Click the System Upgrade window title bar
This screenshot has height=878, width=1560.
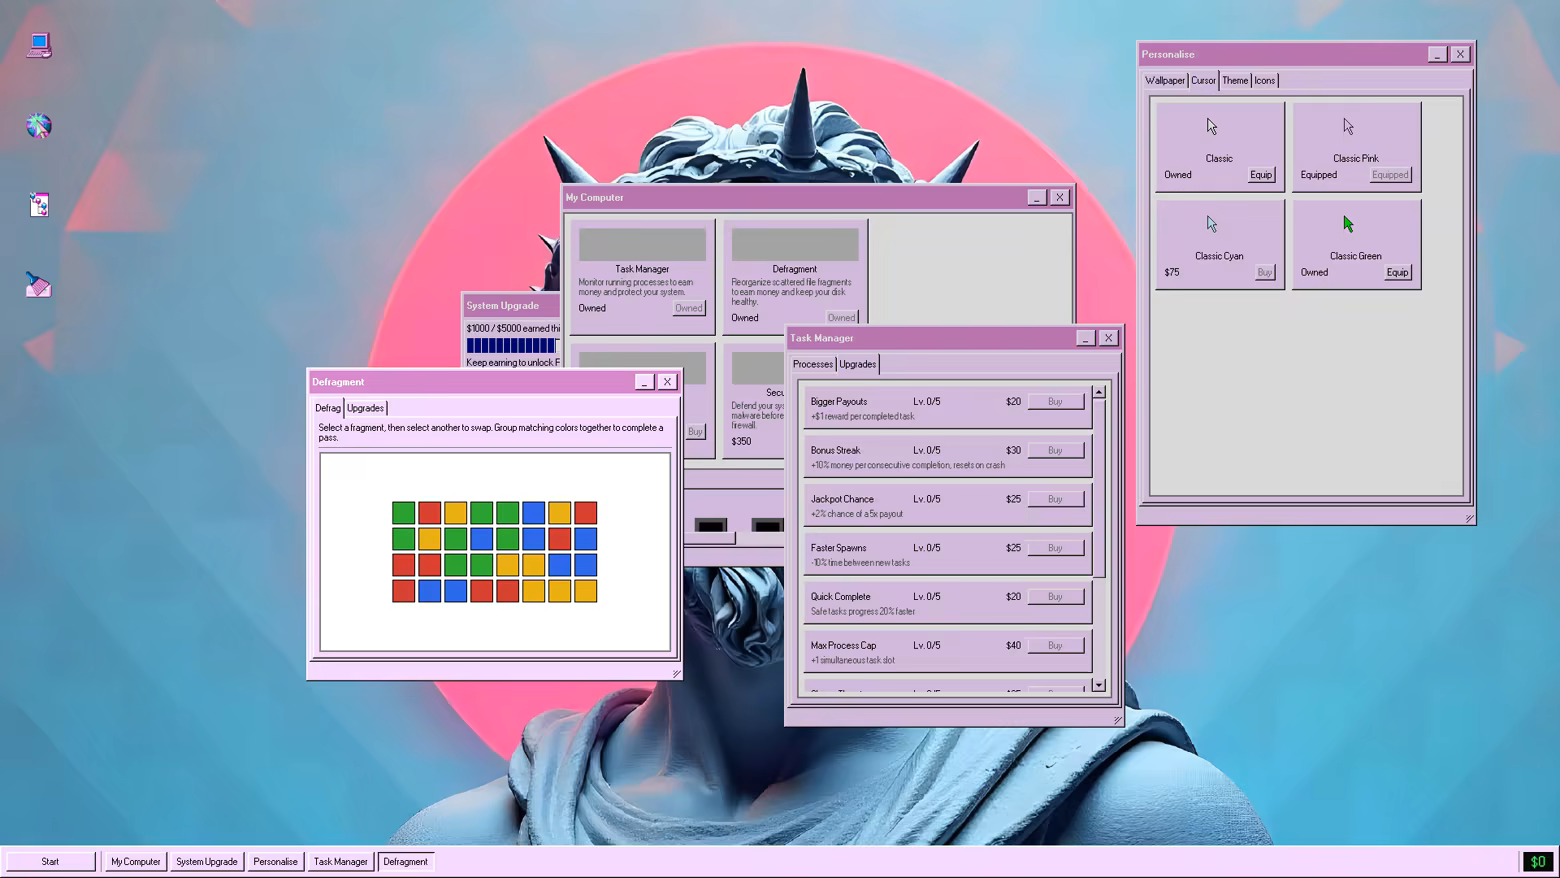click(x=512, y=306)
